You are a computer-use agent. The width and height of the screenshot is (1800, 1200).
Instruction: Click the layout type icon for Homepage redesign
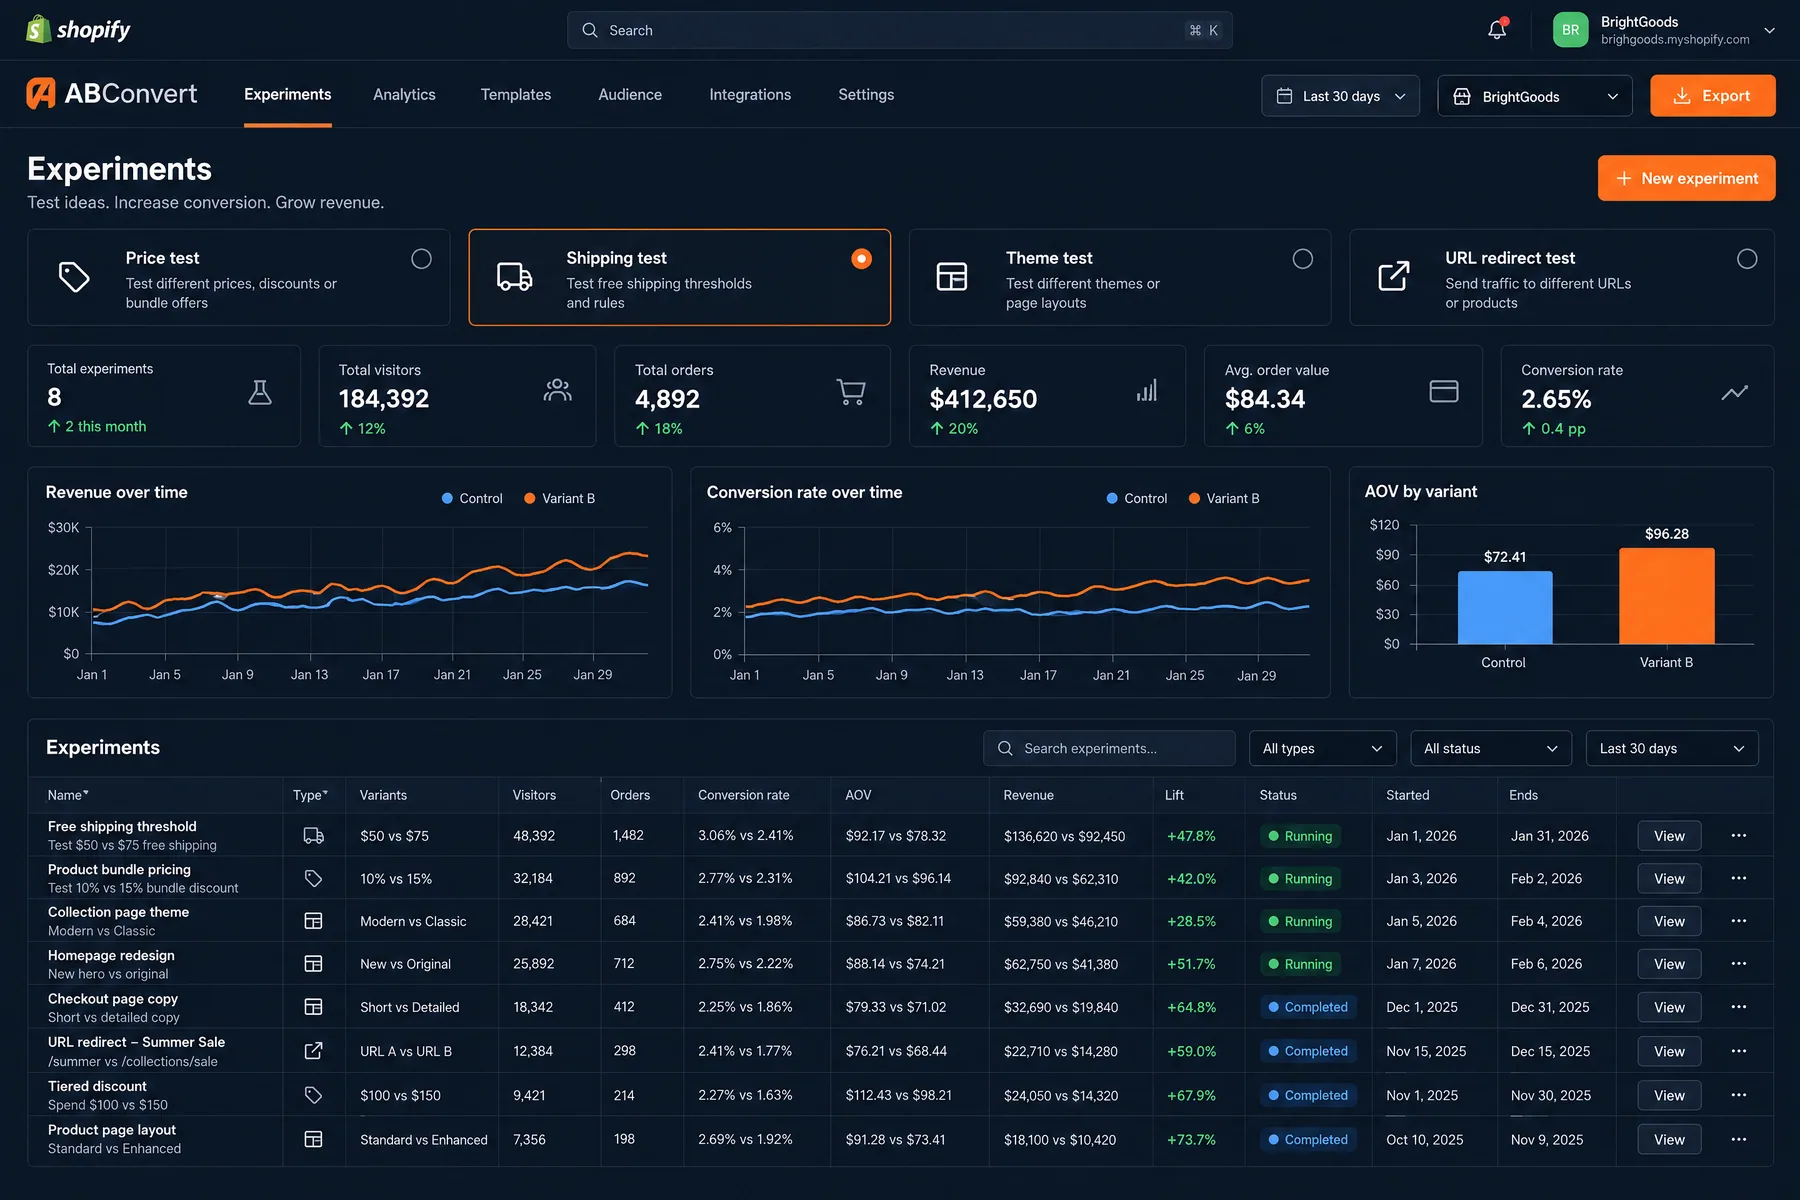click(x=314, y=964)
